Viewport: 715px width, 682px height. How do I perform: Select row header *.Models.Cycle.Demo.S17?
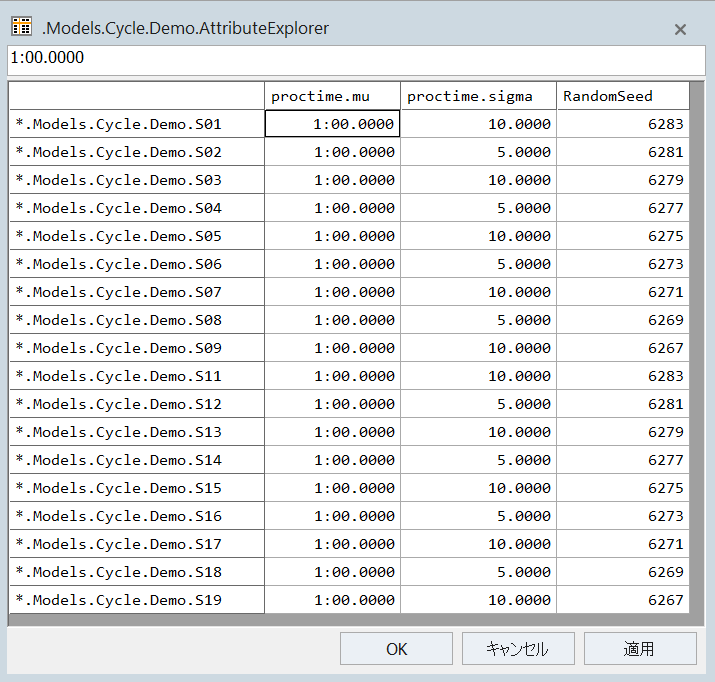(x=137, y=544)
